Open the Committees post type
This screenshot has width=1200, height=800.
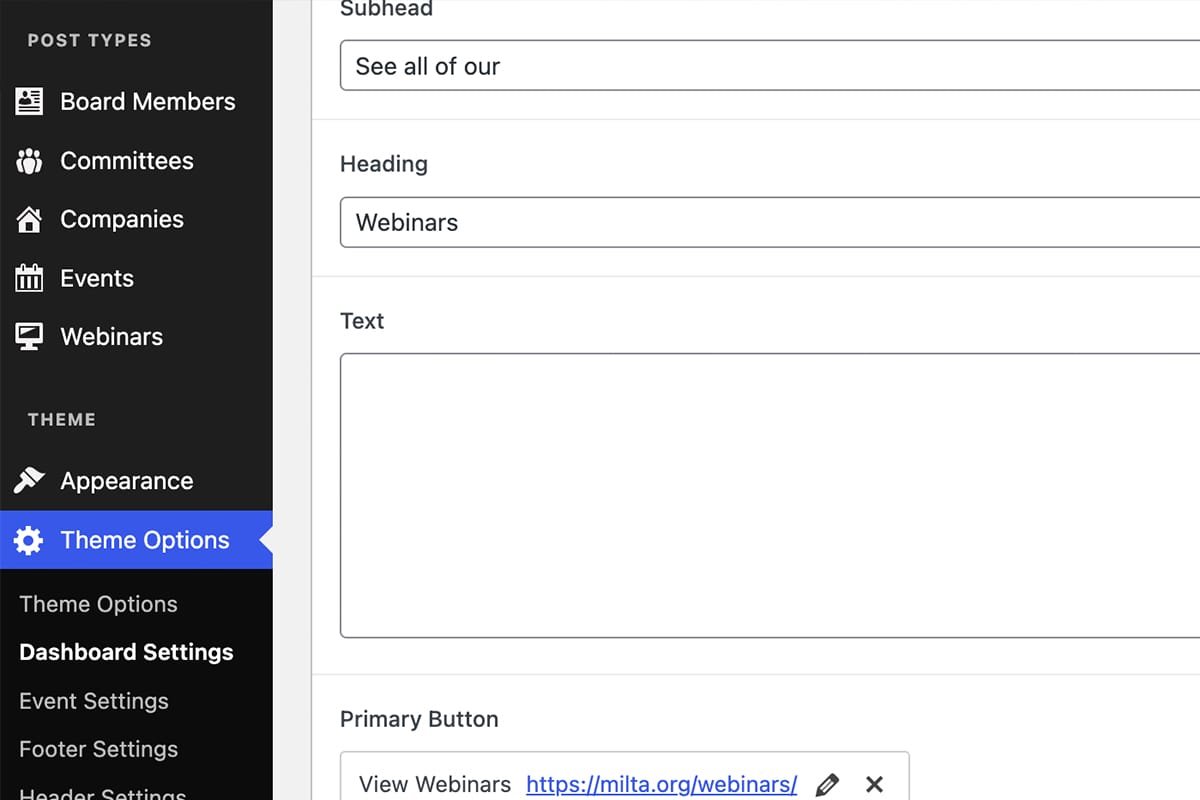pos(127,161)
